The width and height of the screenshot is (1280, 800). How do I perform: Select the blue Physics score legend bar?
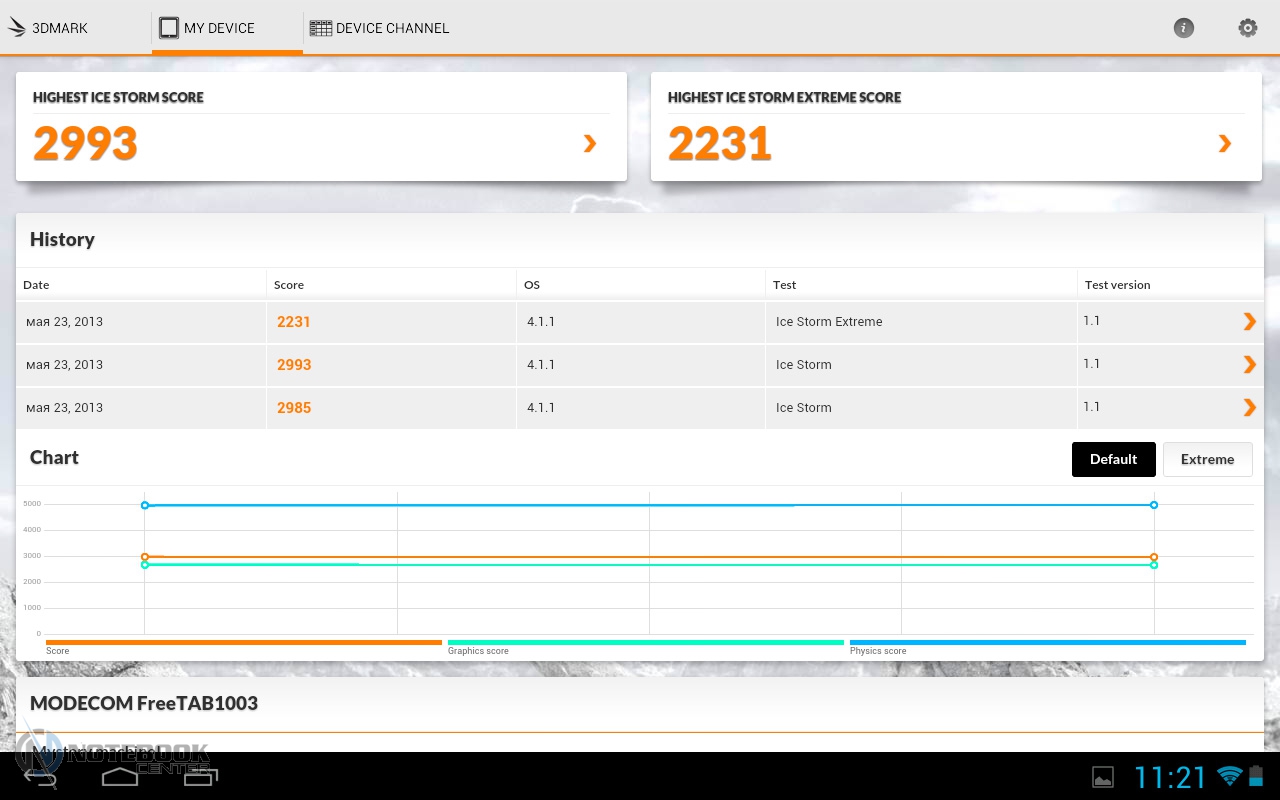click(x=1047, y=643)
